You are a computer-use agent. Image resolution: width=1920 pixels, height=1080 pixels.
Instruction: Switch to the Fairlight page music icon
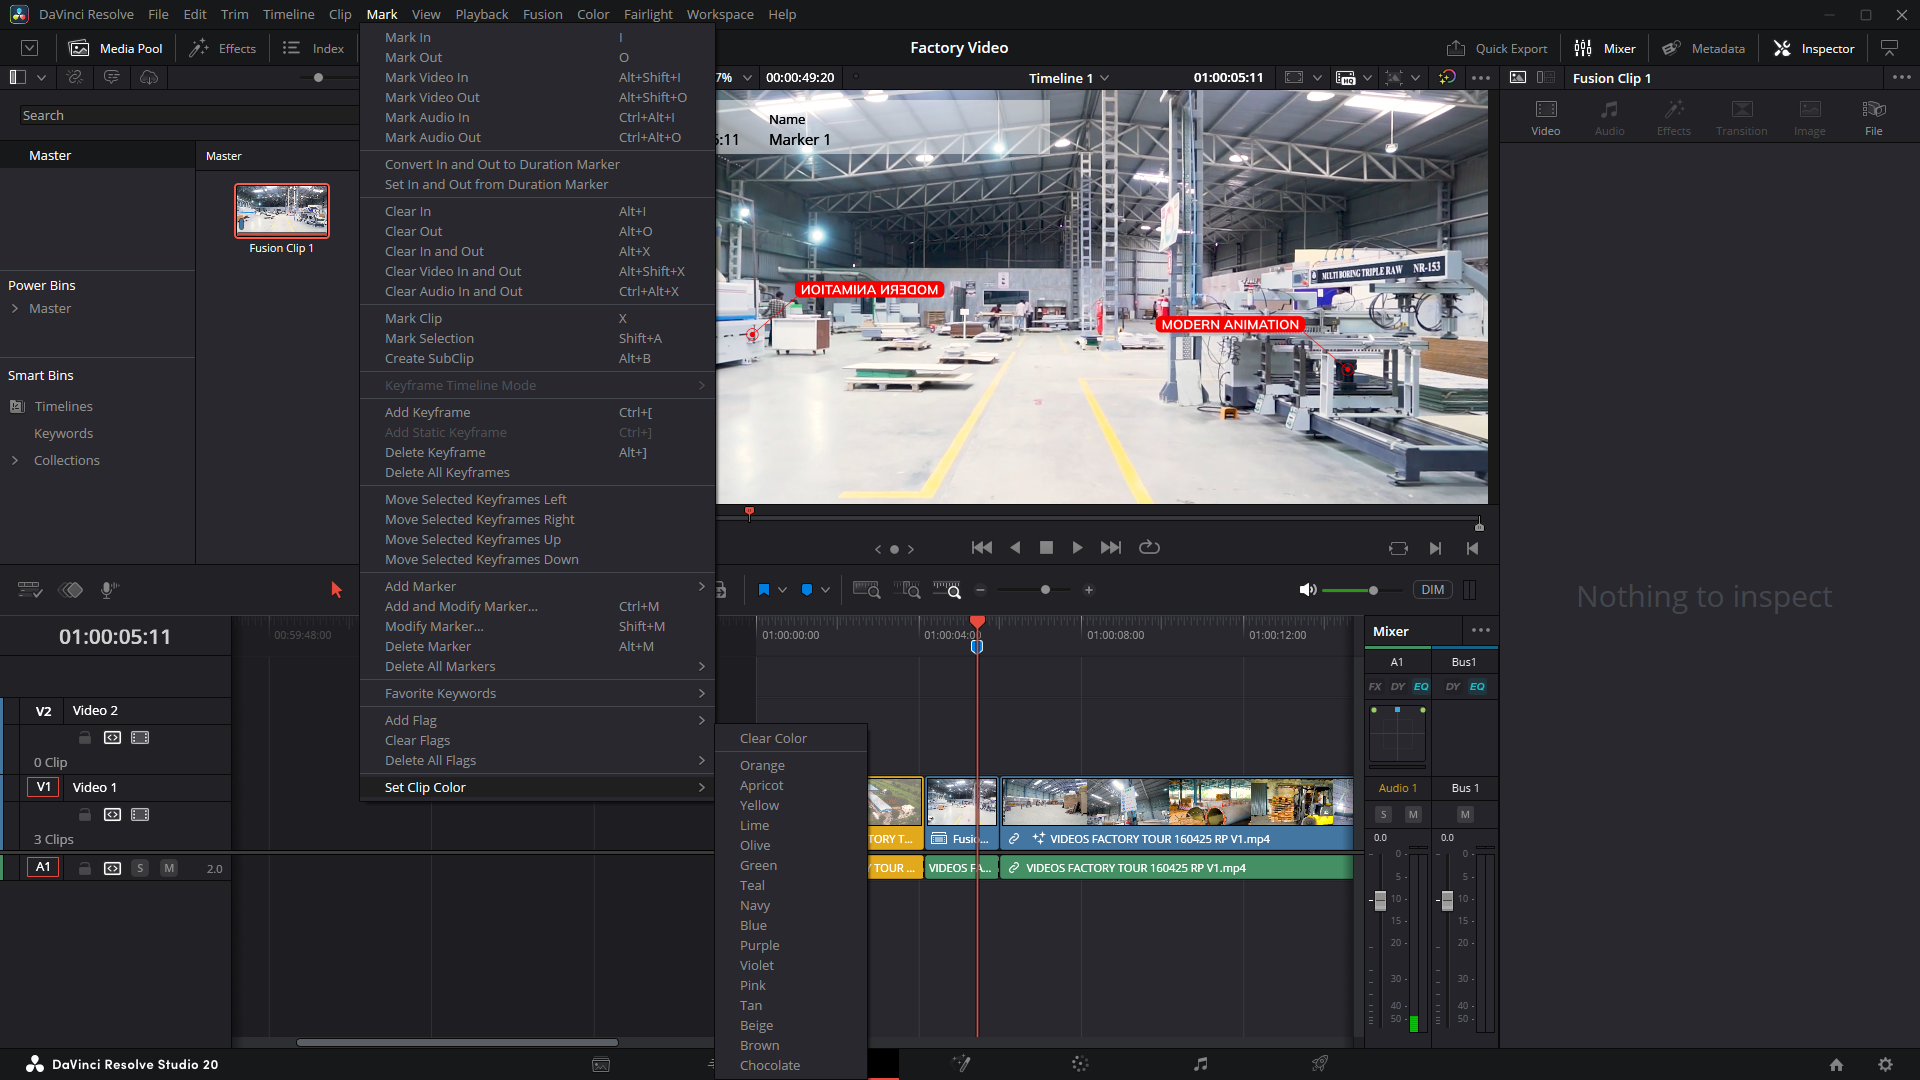pos(1200,1064)
